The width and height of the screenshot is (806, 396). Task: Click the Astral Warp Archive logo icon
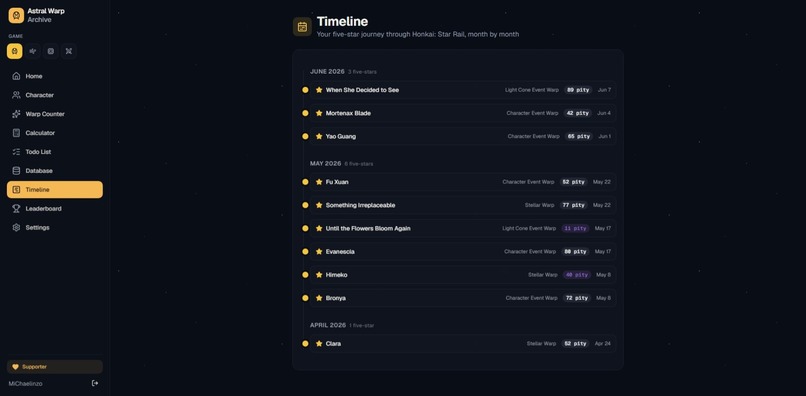[x=16, y=15]
